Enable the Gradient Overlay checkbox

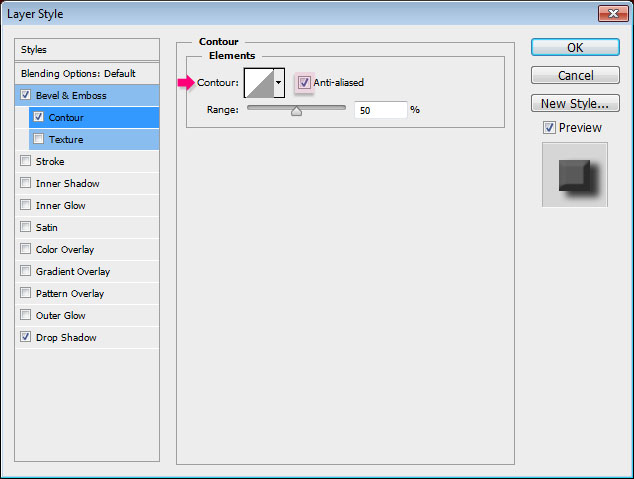pos(25,270)
